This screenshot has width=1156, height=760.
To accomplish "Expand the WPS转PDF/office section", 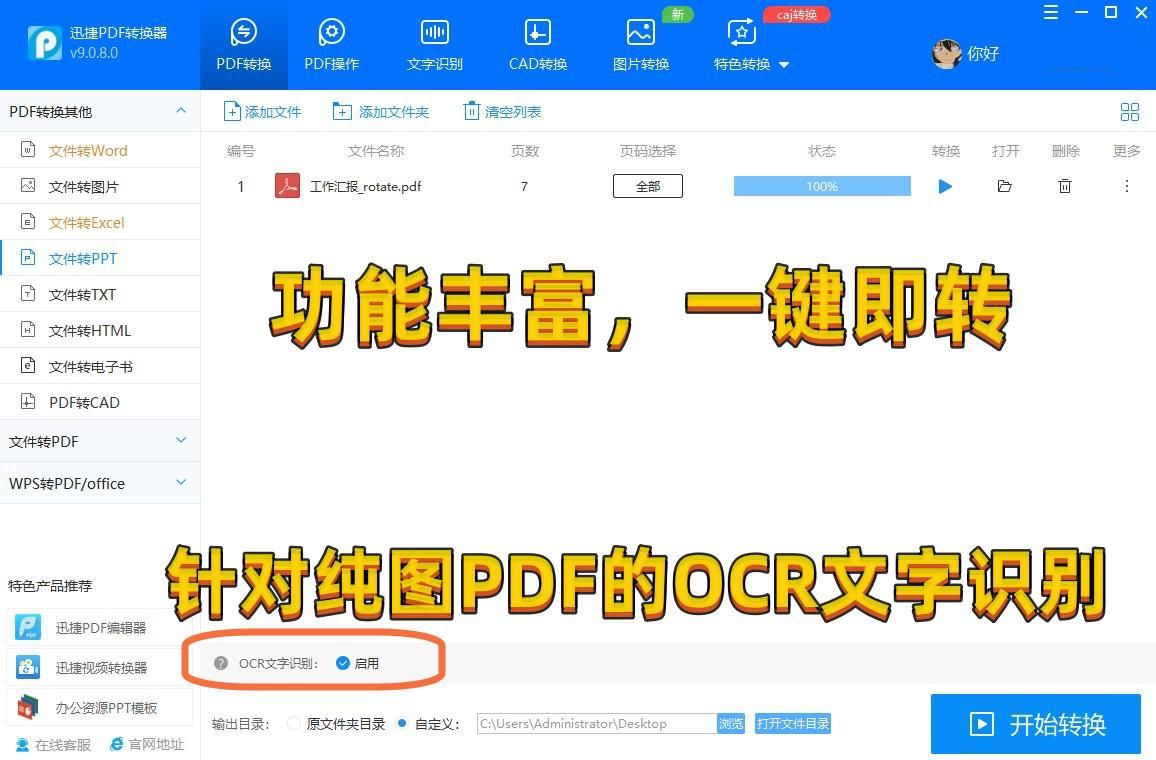I will point(100,484).
